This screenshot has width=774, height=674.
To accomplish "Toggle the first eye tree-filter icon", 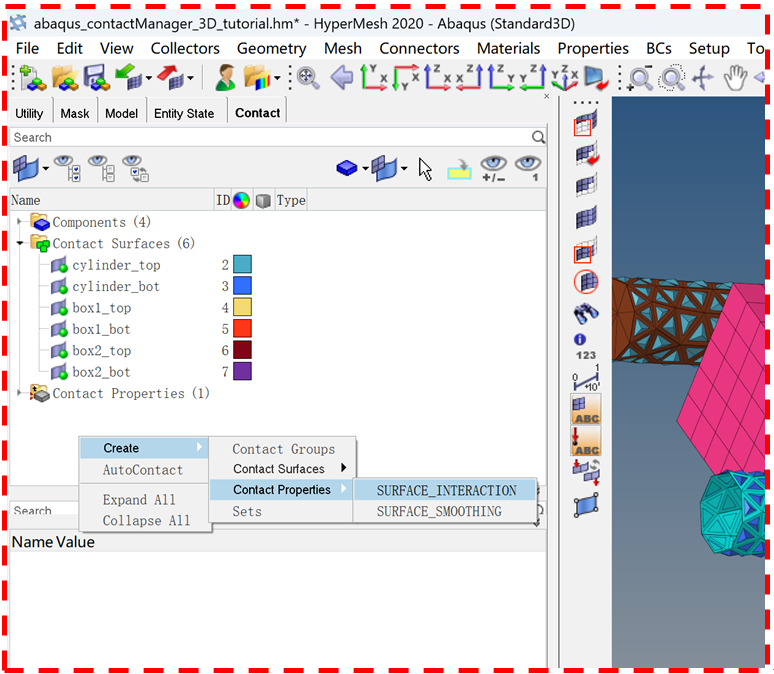I will click(67, 168).
